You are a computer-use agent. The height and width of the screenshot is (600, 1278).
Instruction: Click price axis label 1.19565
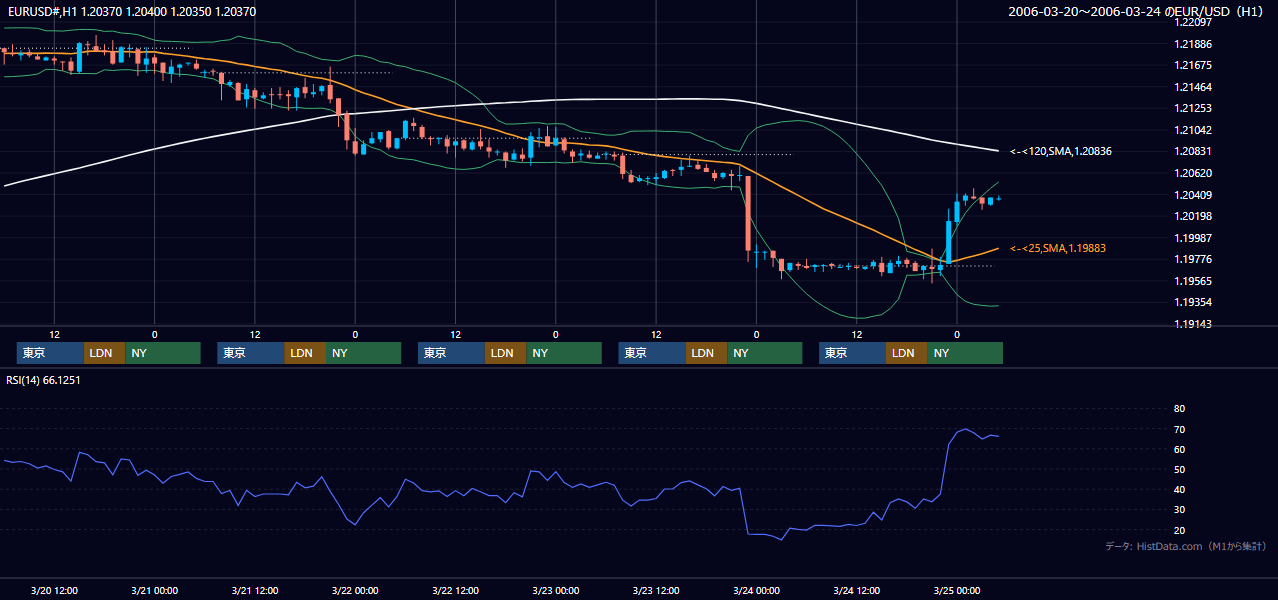pyautogui.click(x=1193, y=281)
